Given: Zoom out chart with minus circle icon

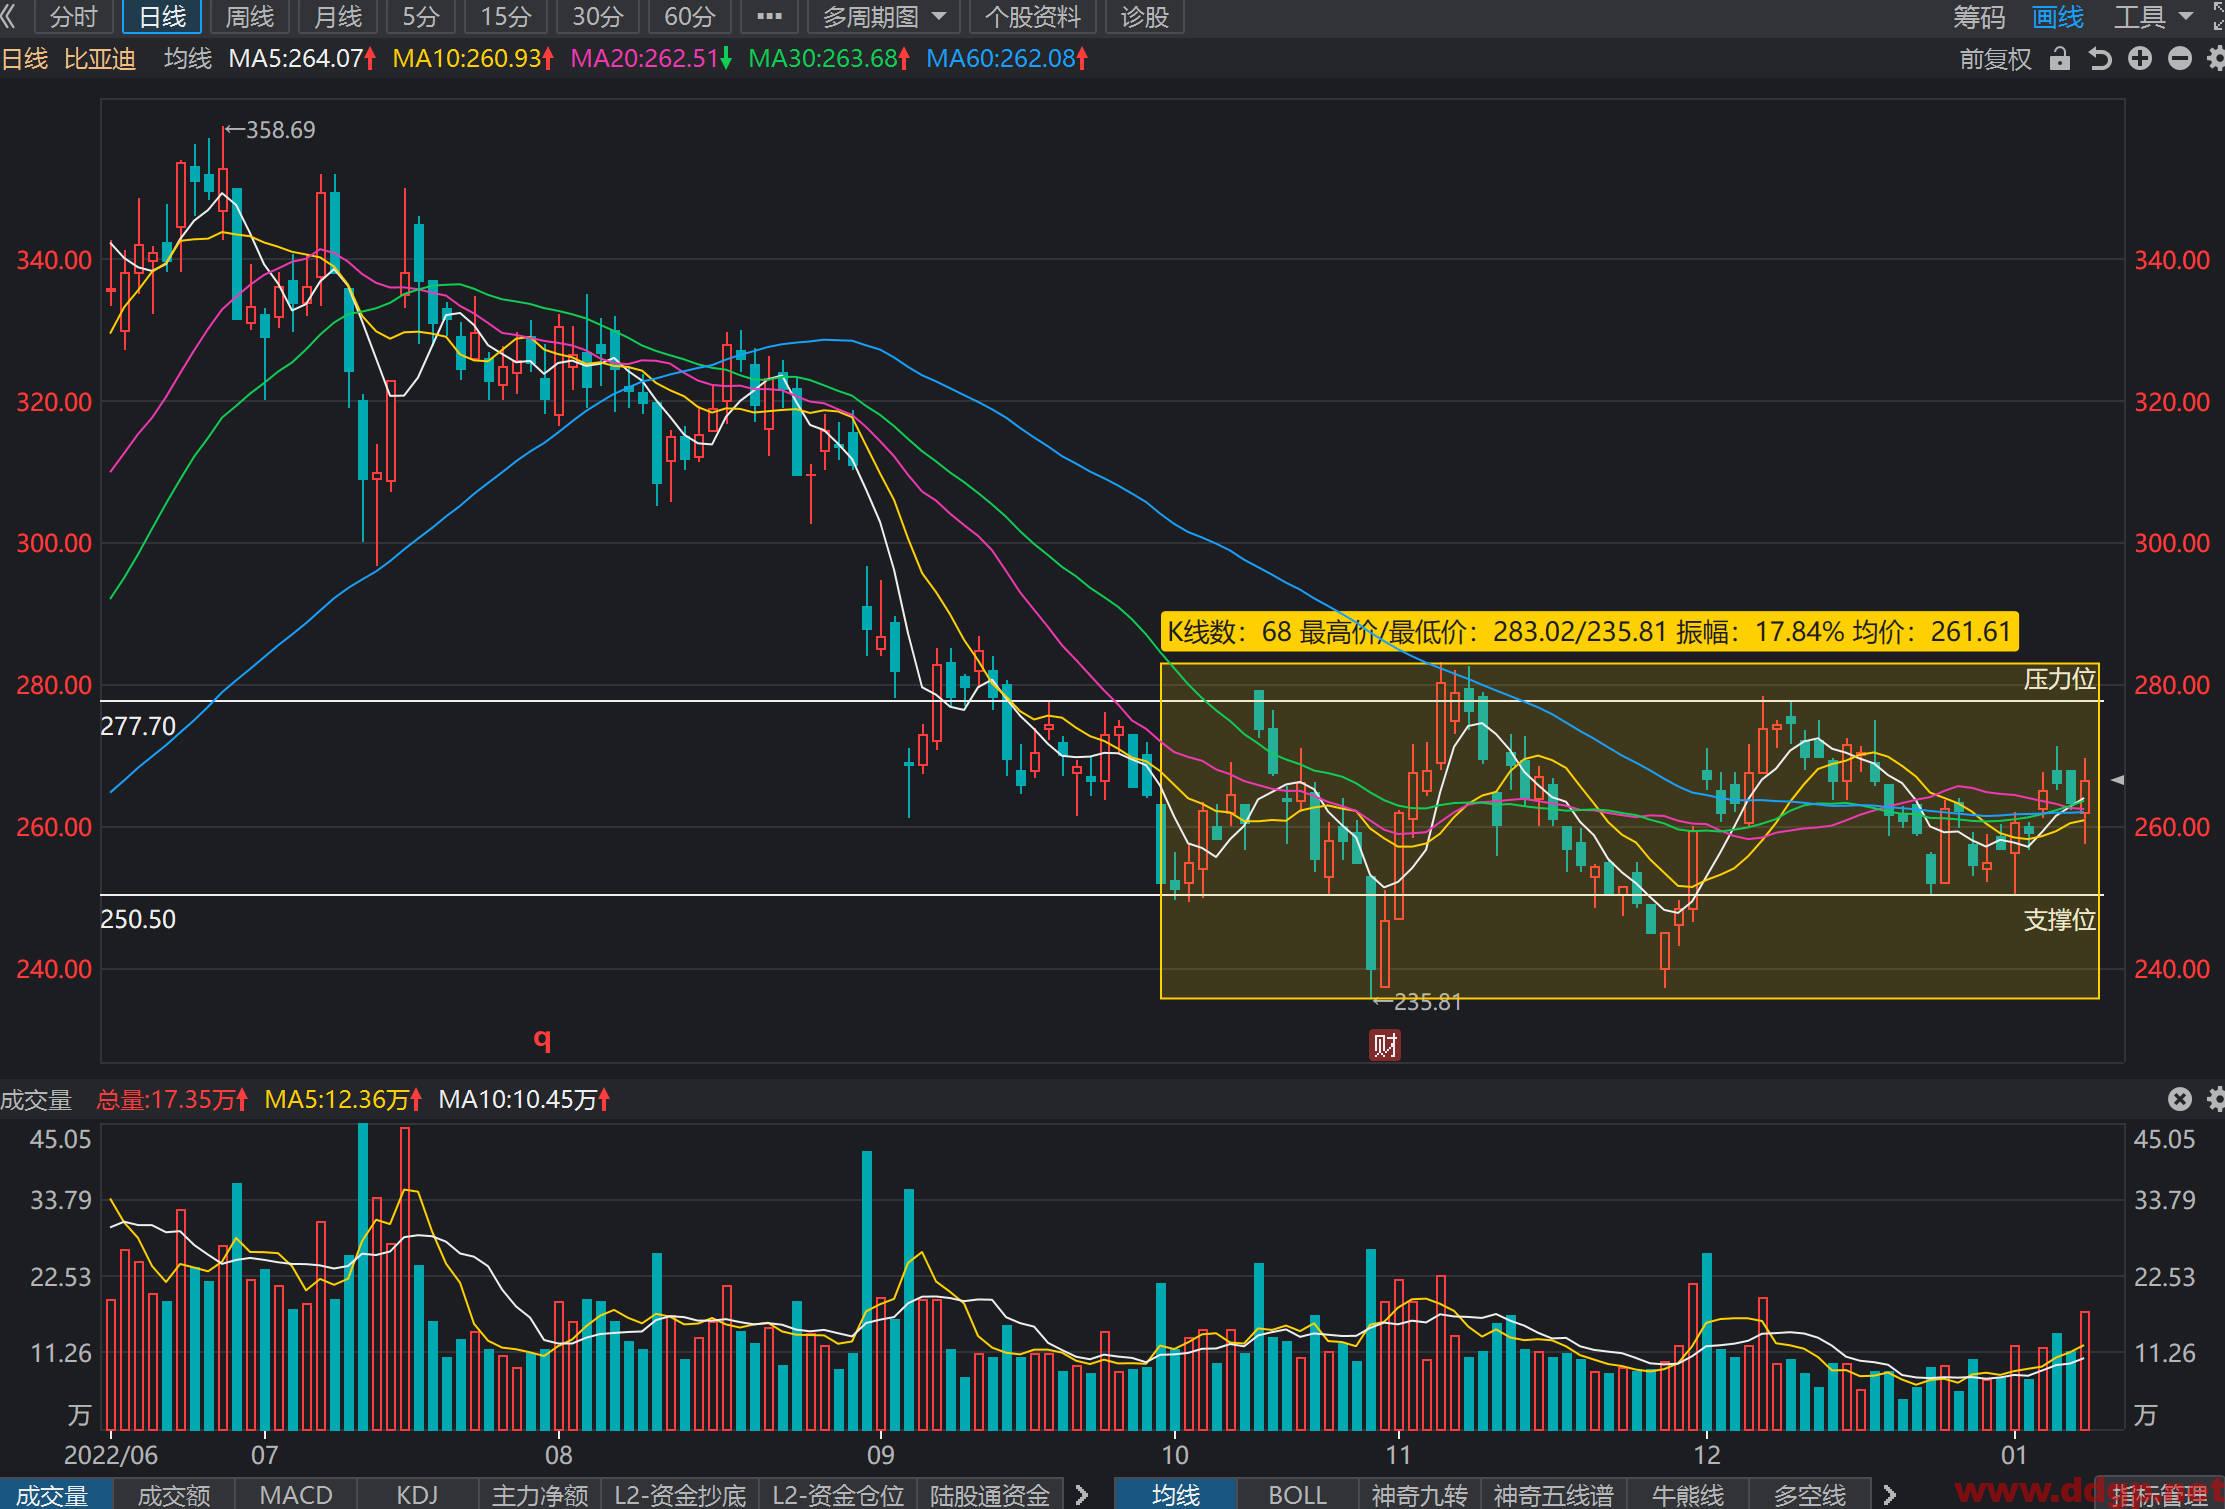Looking at the screenshot, I should [x=2180, y=59].
